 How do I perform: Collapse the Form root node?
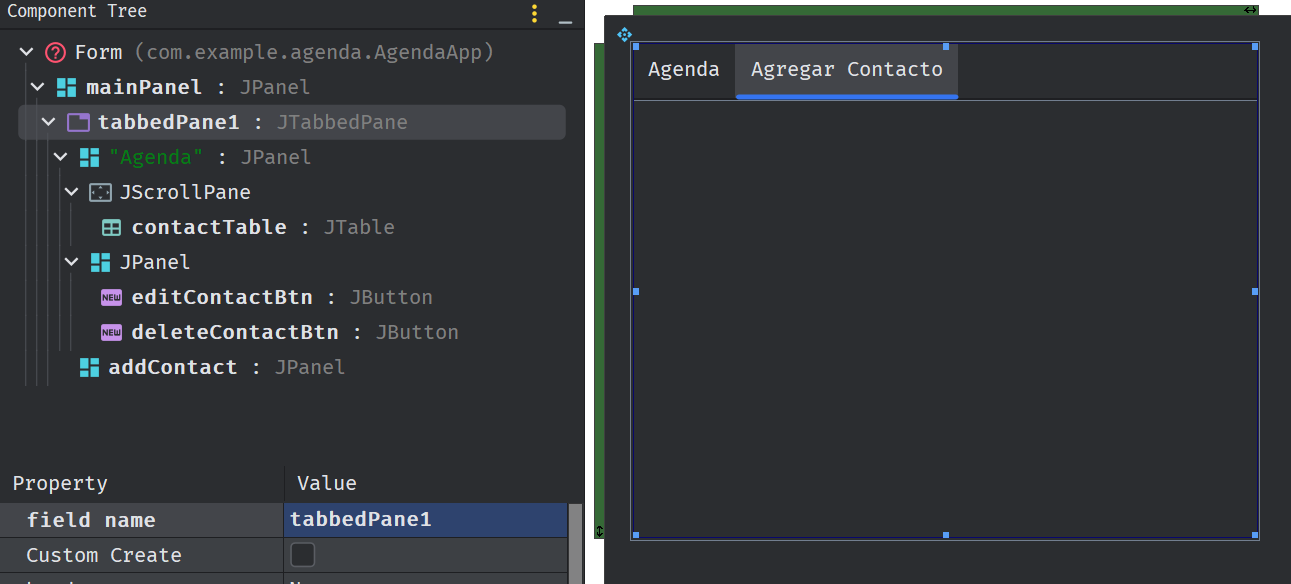[x=27, y=53]
